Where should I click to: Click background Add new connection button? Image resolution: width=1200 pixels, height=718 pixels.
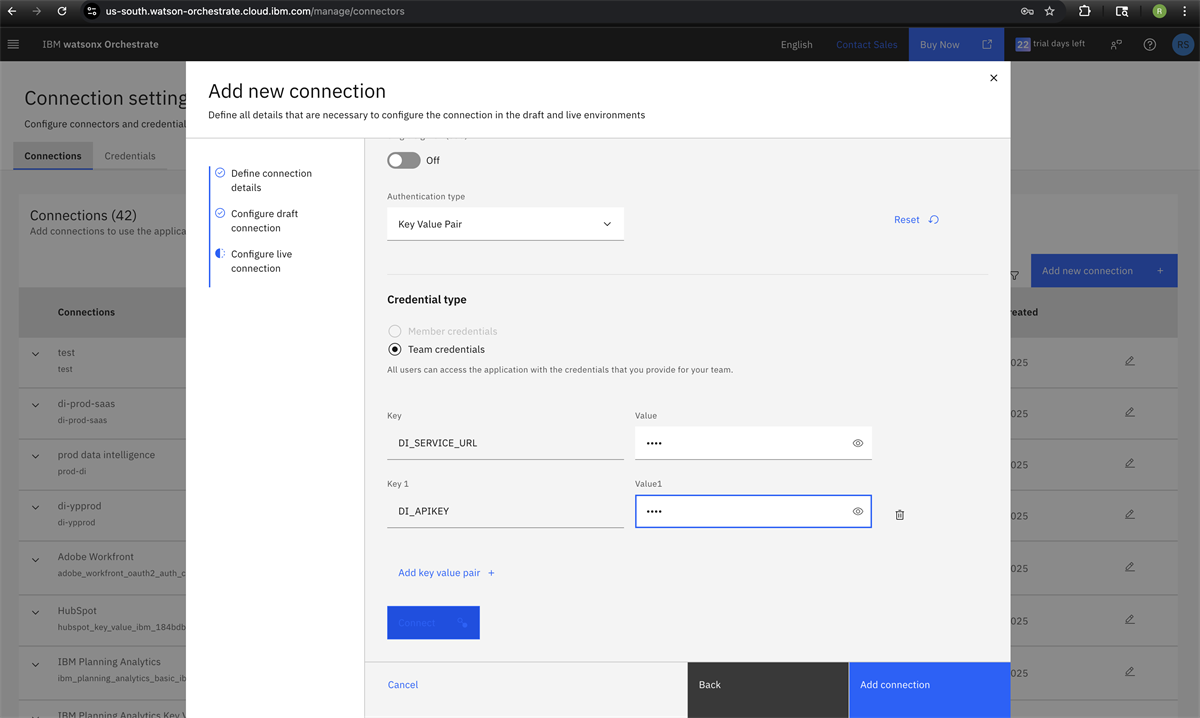click(x=1104, y=271)
